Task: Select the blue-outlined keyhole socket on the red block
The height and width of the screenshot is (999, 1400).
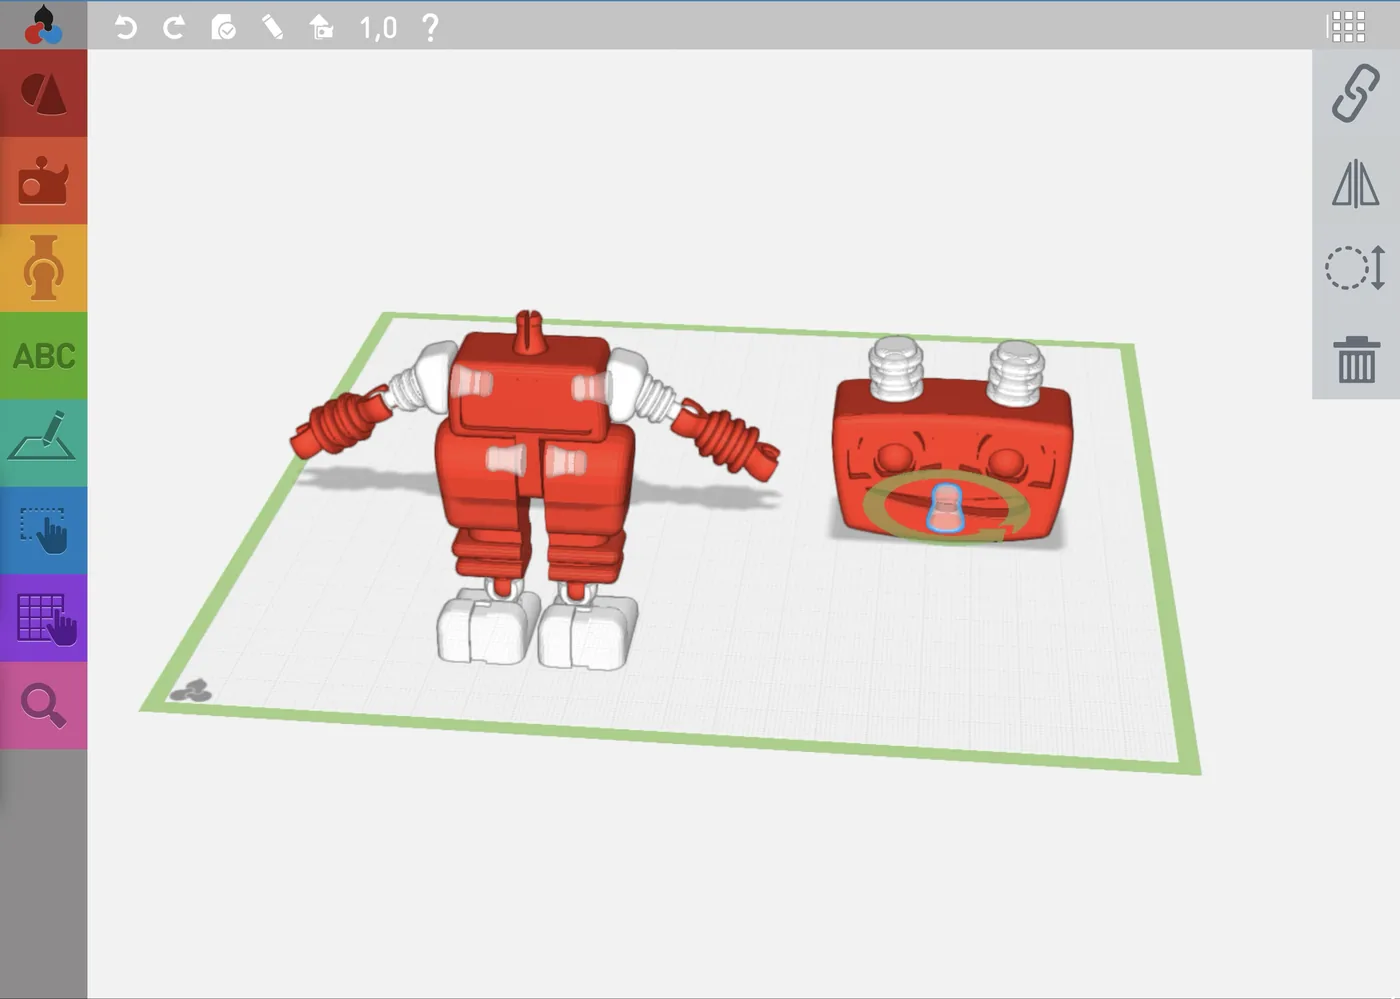Action: [945, 508]
